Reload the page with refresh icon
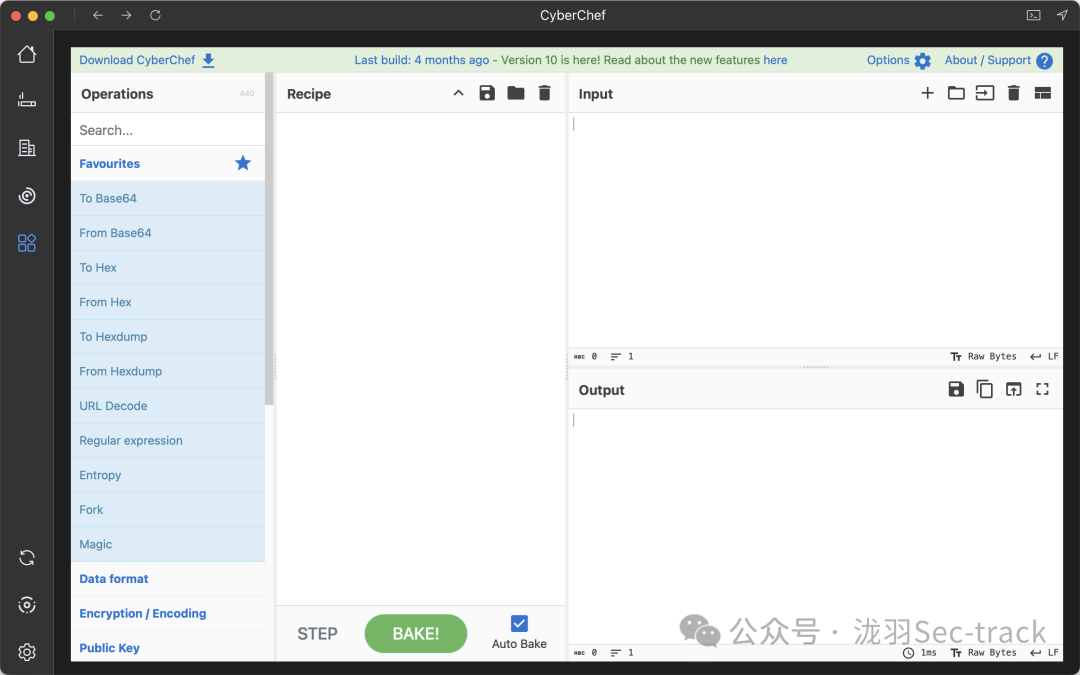This screenshot has width=1080, height=675. coord(156,15)
